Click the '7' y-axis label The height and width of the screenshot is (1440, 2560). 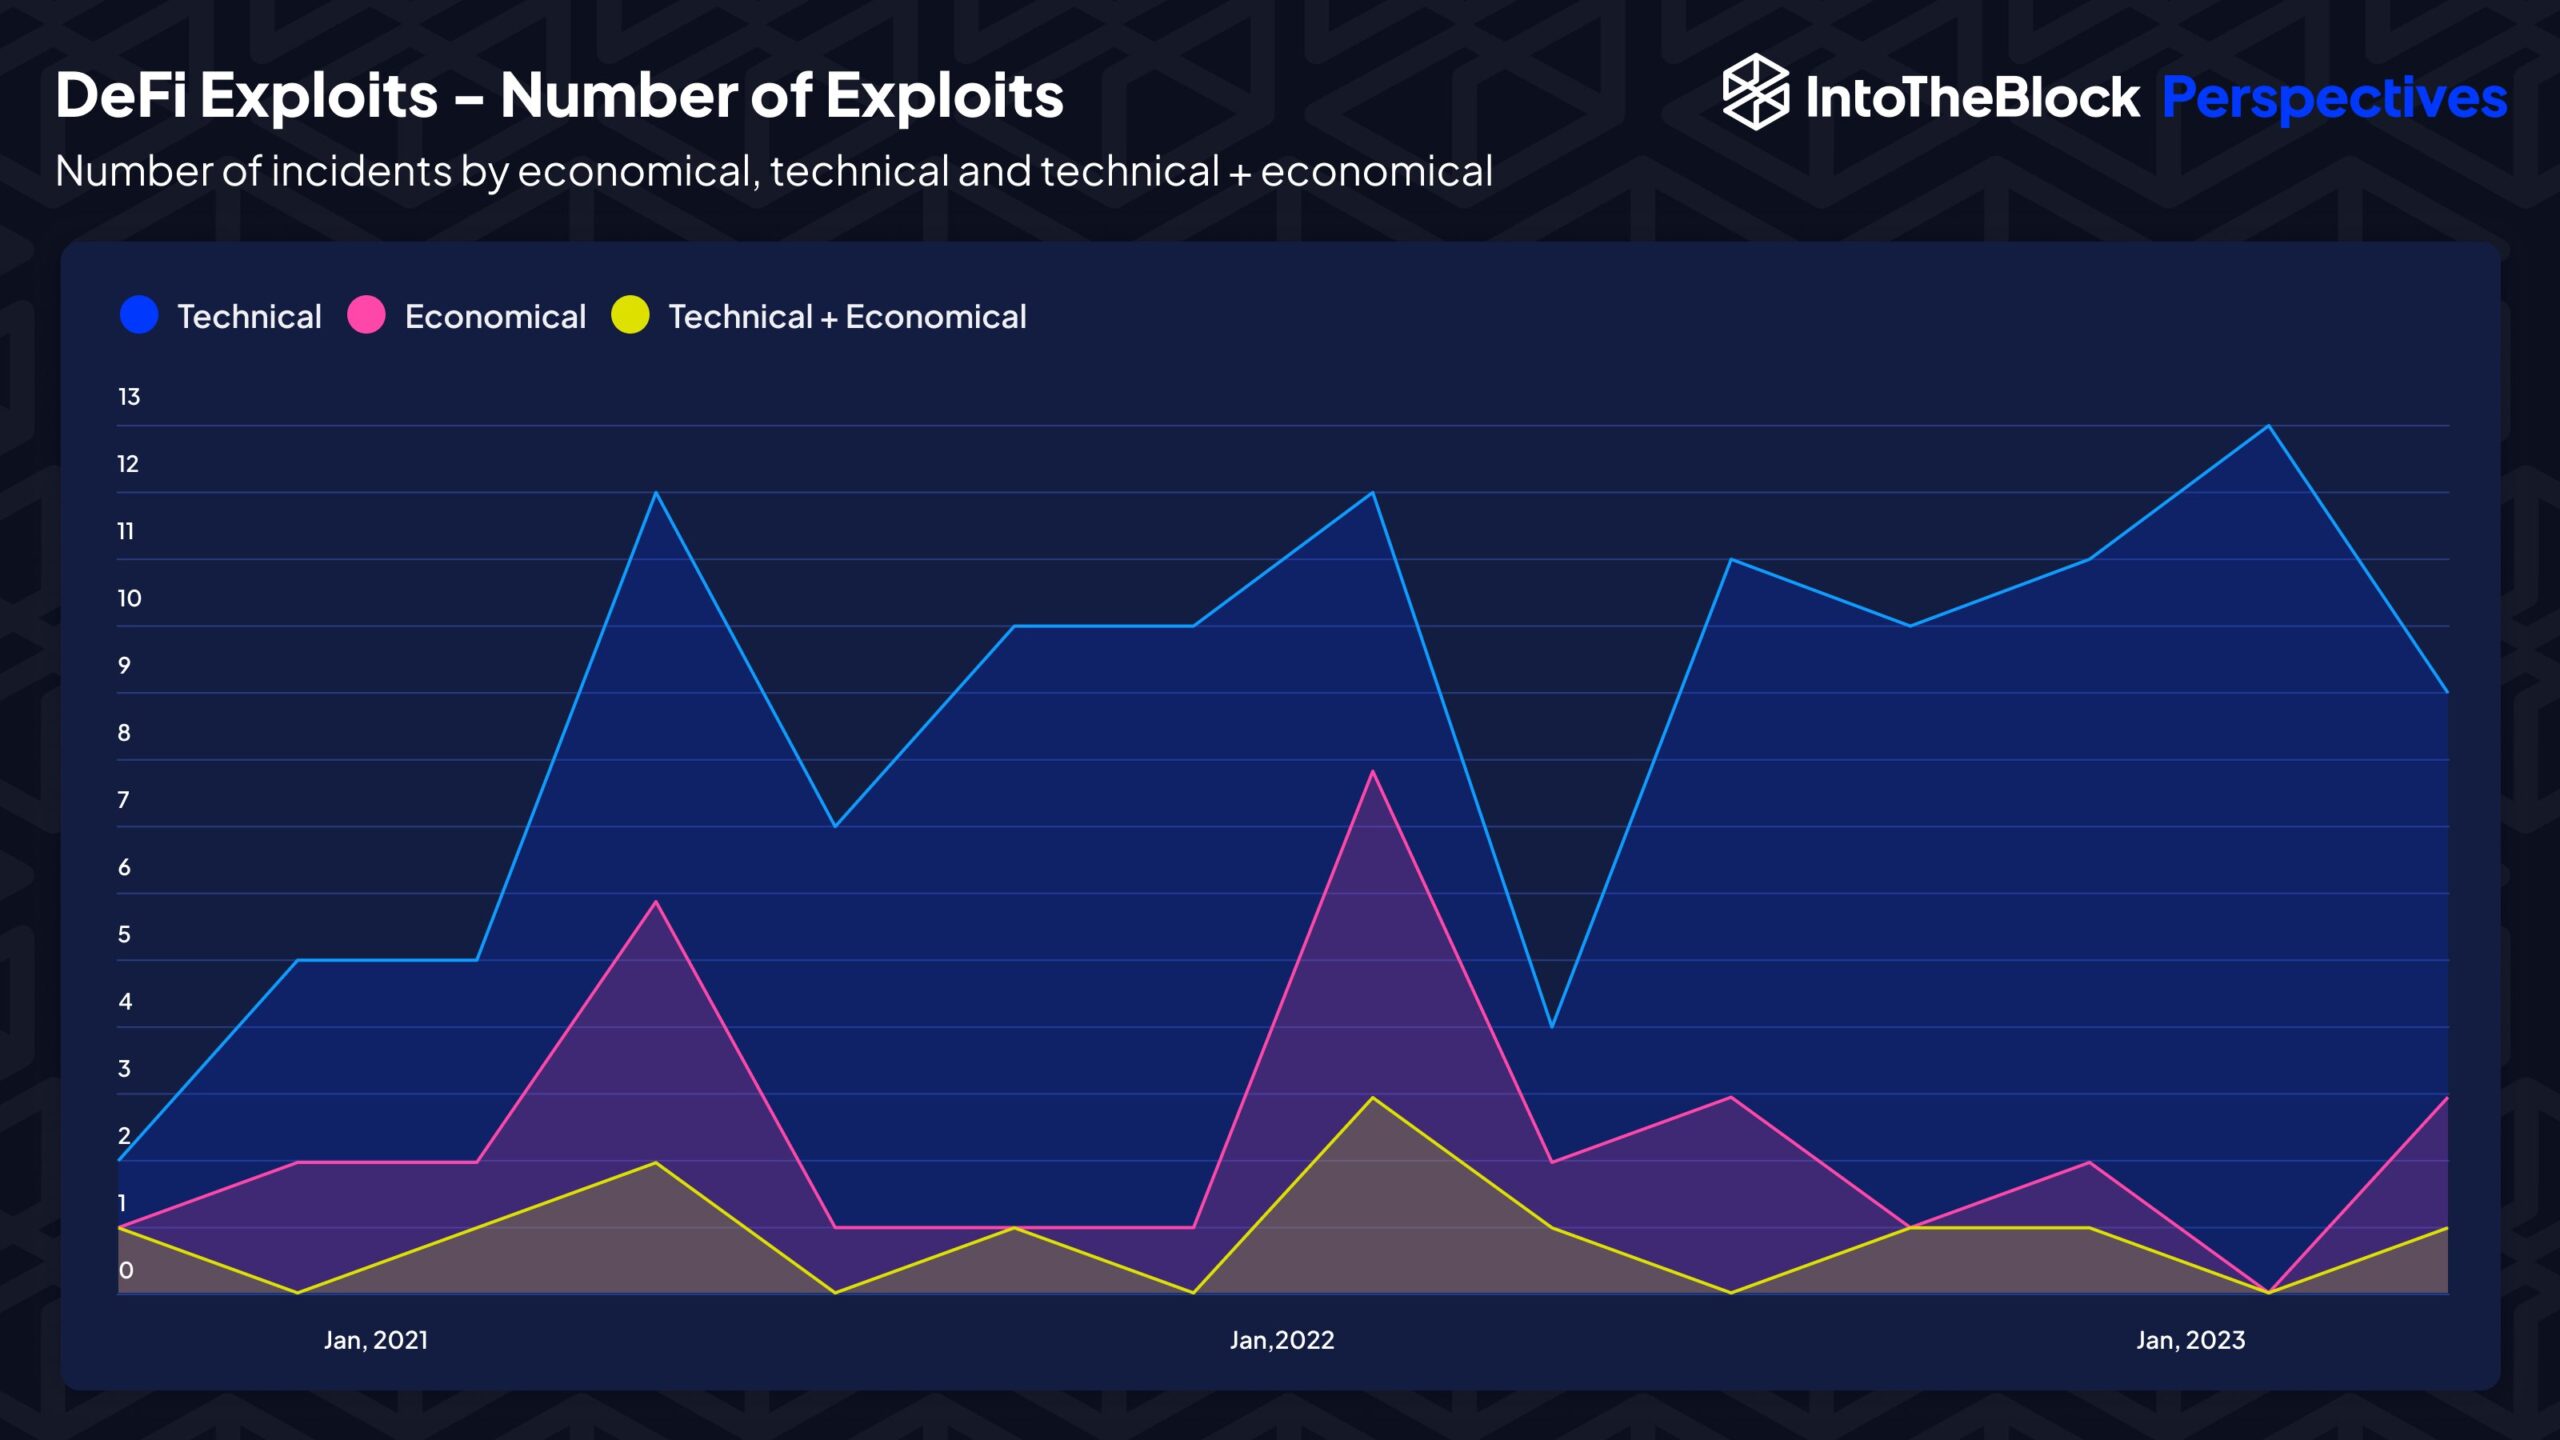click(x=123, y=800)
